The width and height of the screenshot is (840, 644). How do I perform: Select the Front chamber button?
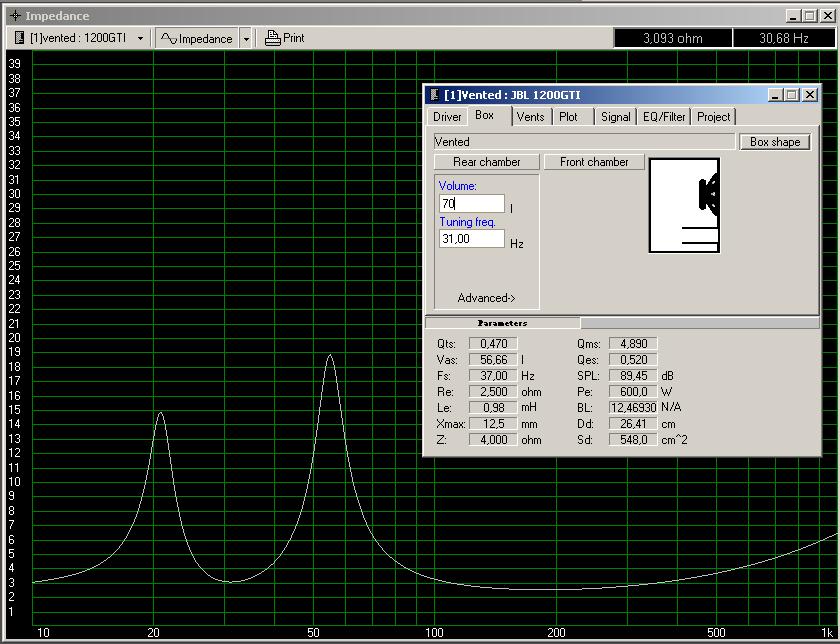[594, 162]
